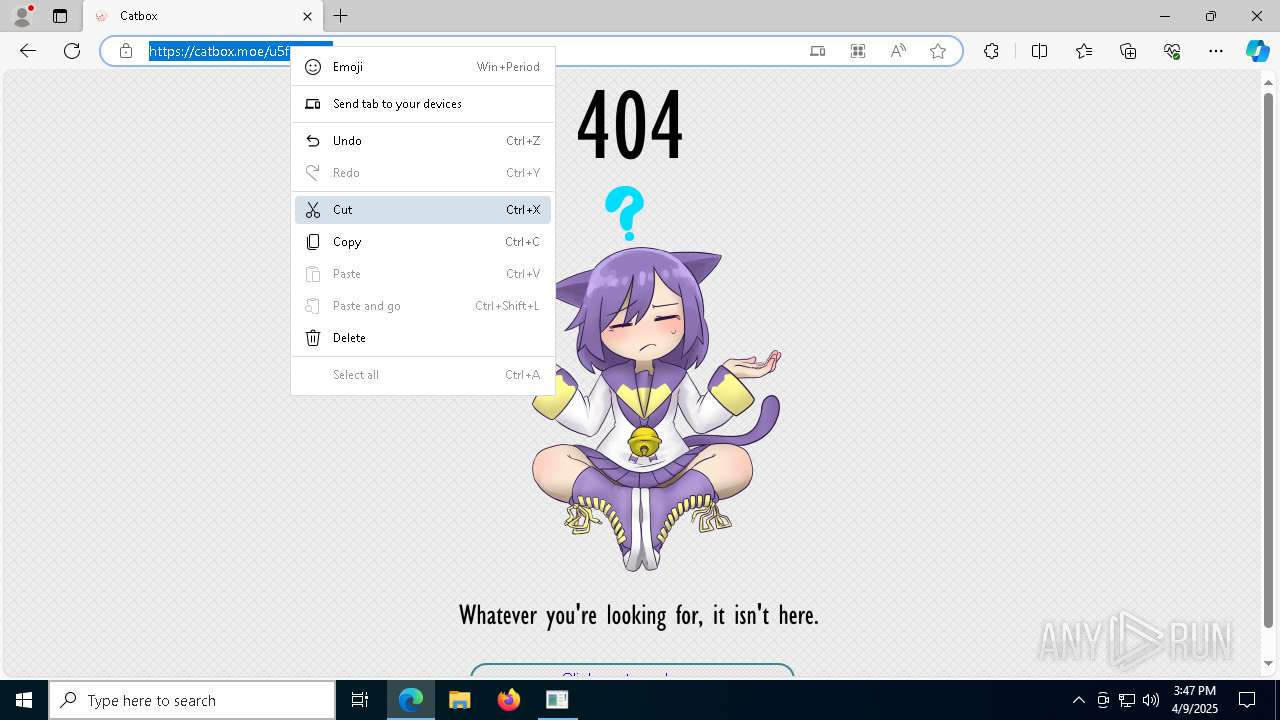This screenshot has width=1280, height=720.
Task: Open the Extensions puzzle icon
Action: (x=991, y=51)
